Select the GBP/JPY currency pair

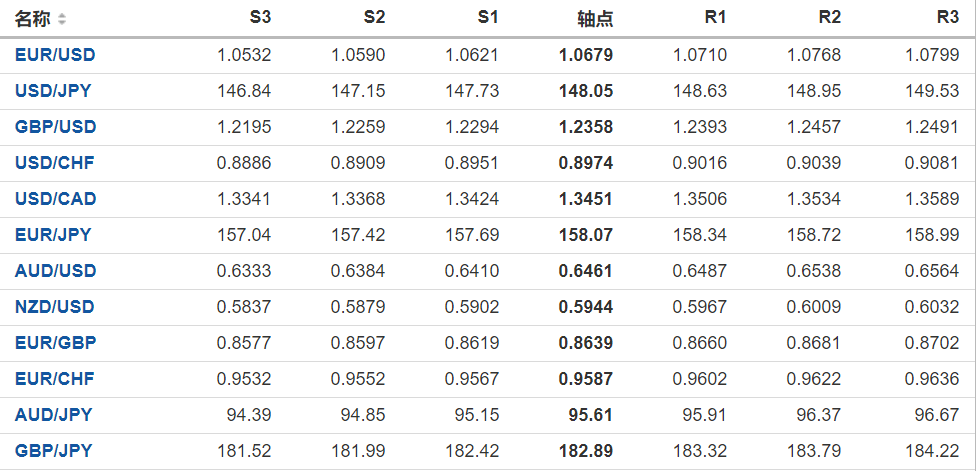point(53,451)
